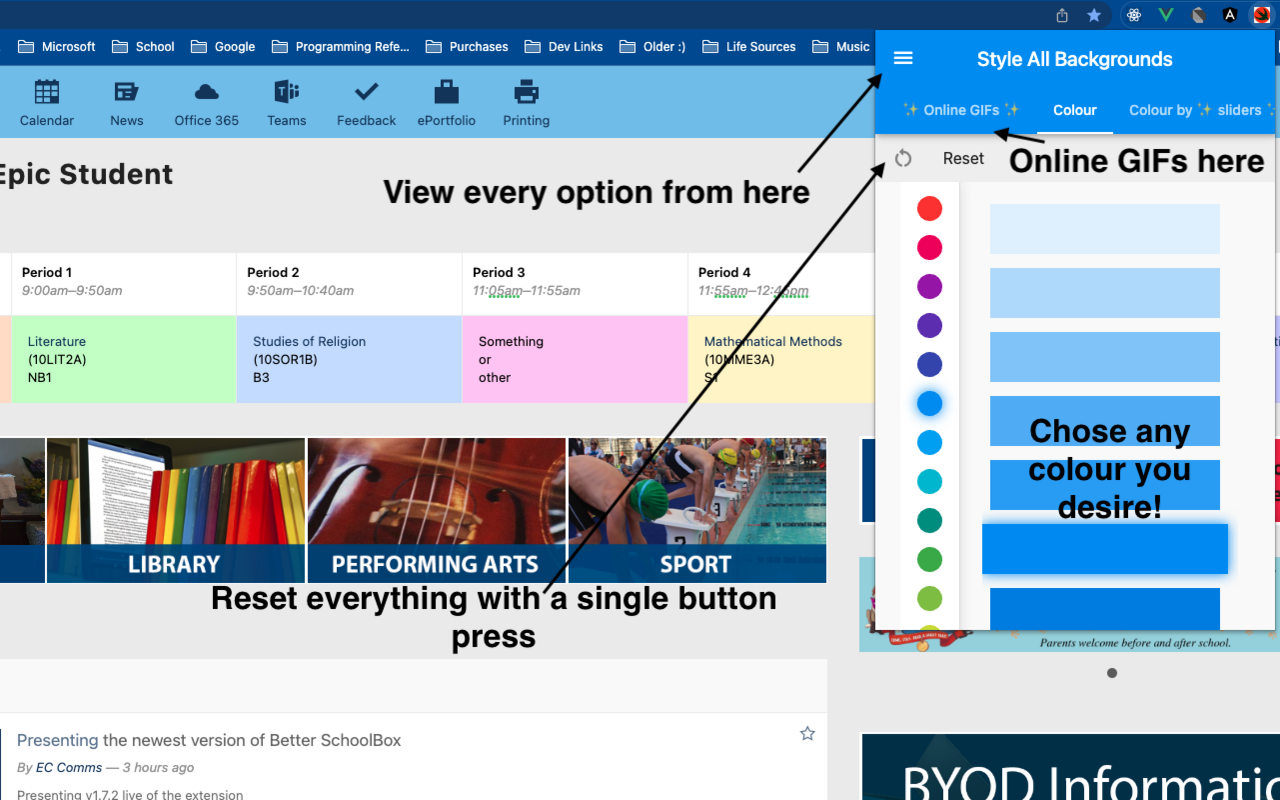
Task: Open the Teams icon
Action: (287, 93)
